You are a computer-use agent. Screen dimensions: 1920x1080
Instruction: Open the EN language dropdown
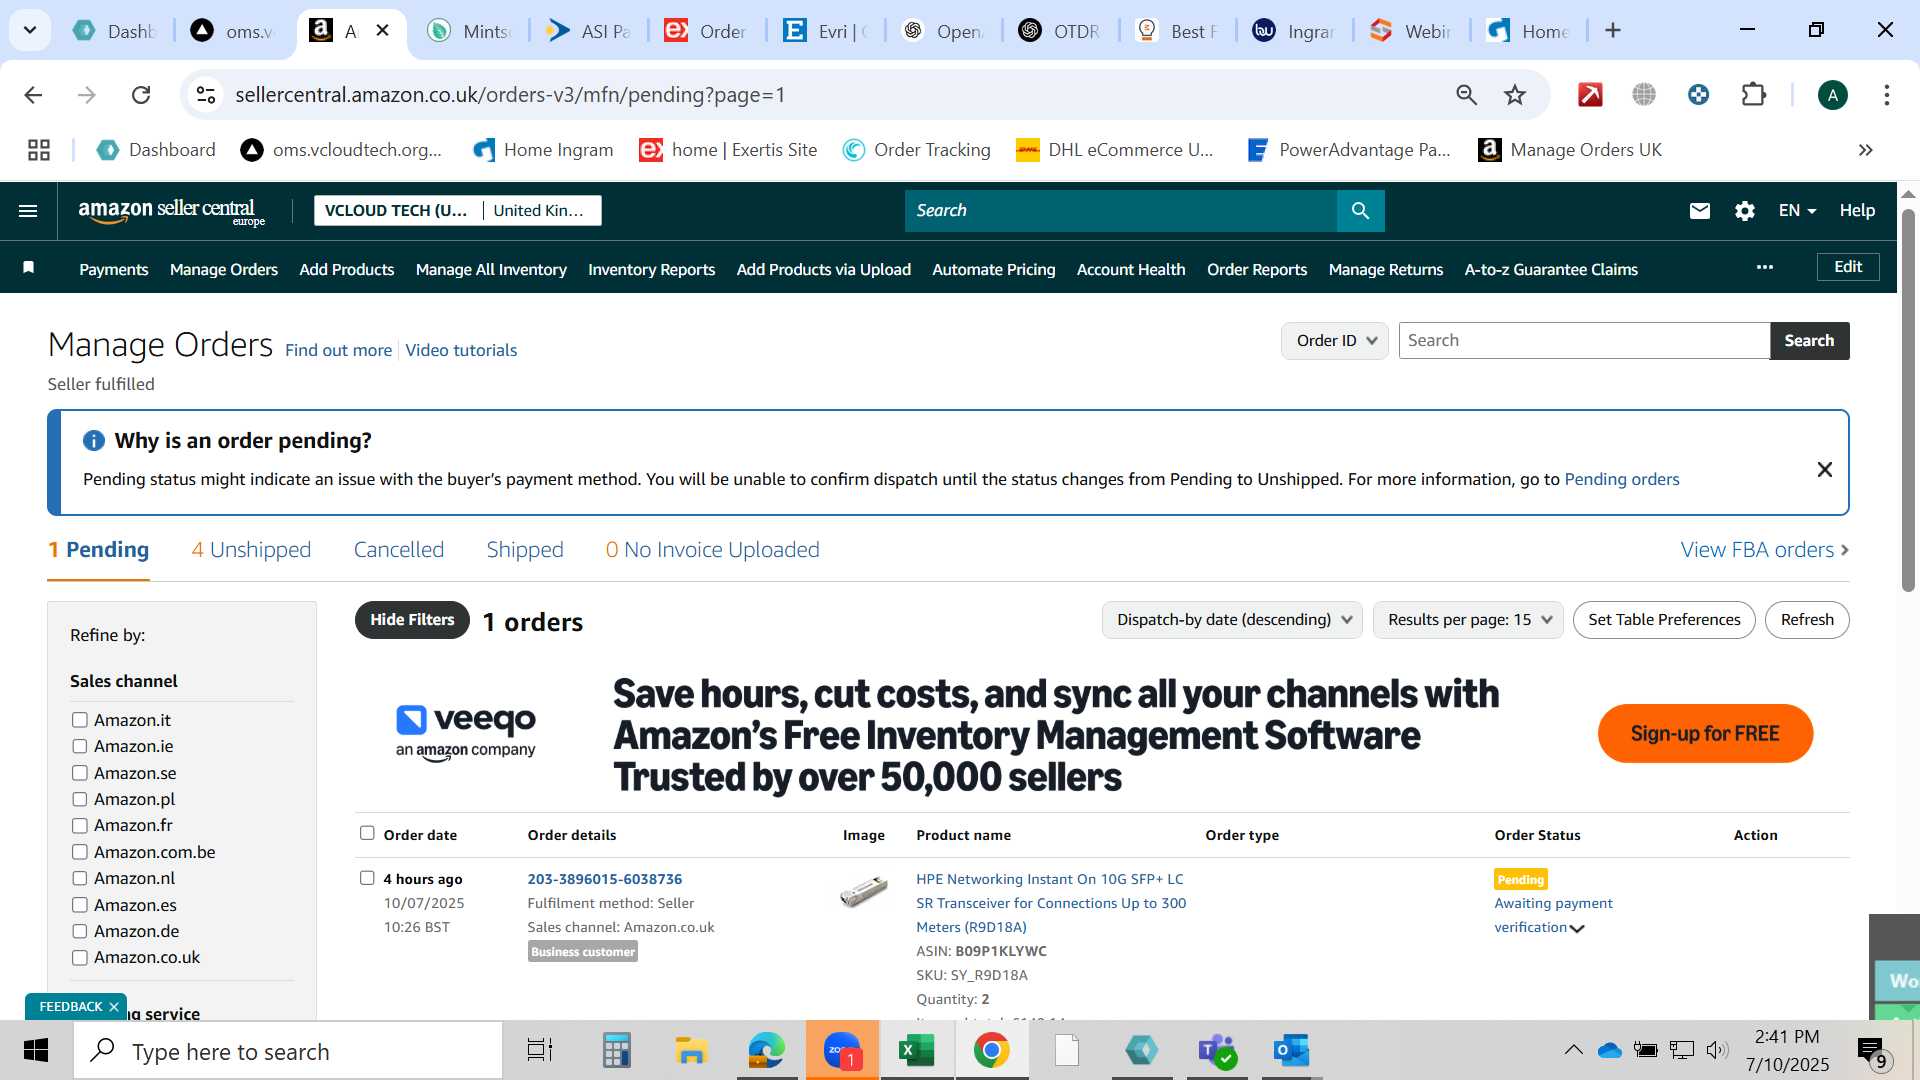[1797, 211]
